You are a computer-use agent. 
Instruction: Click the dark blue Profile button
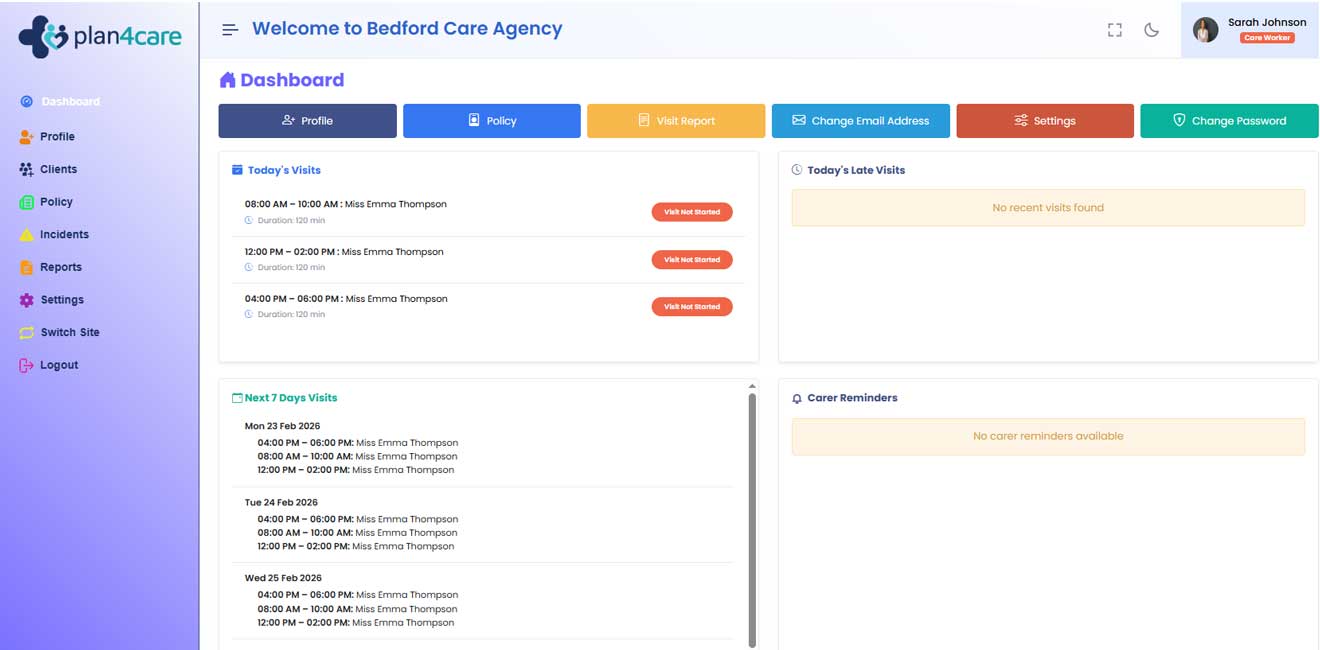307,121
